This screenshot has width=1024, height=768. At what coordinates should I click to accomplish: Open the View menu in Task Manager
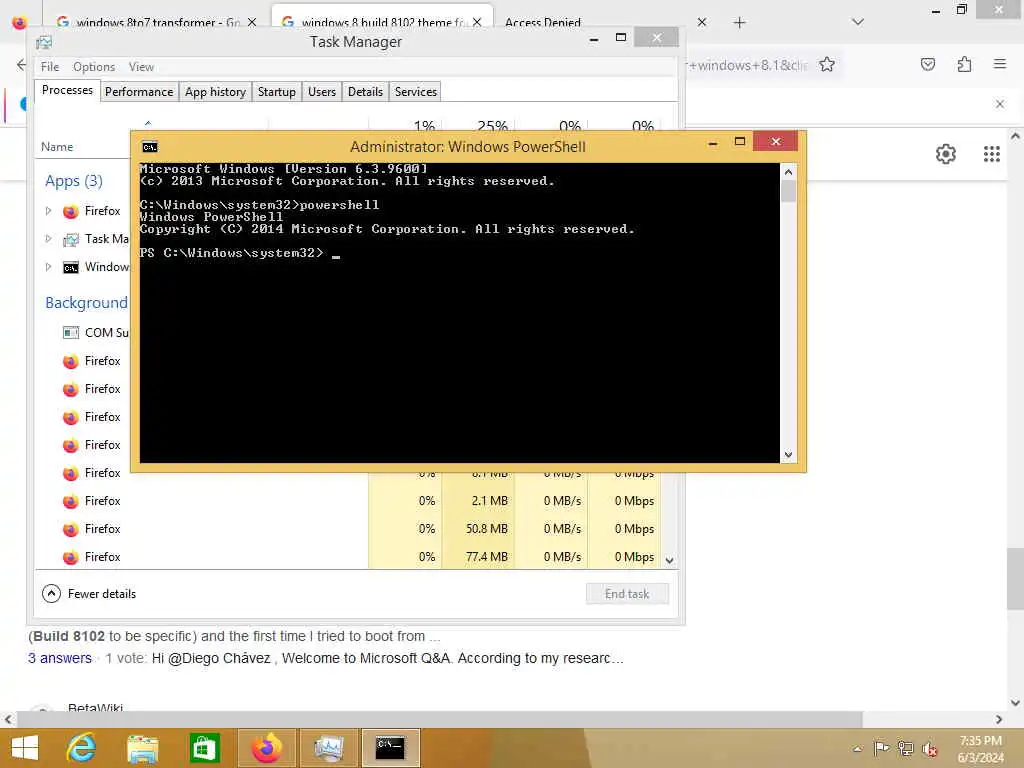click(x=141, y=67)
